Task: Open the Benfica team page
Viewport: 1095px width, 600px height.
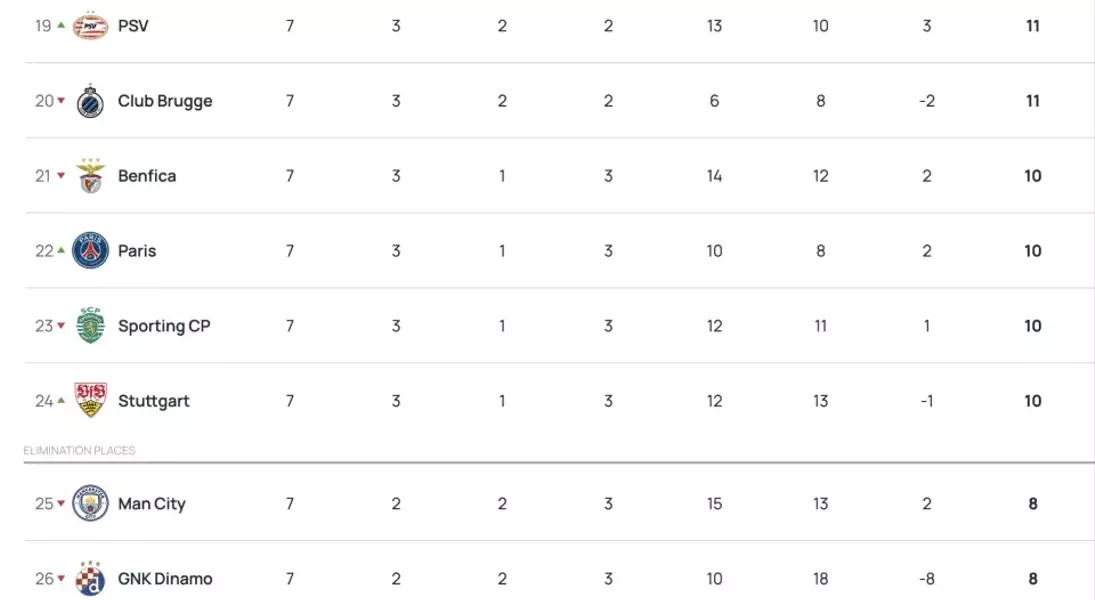Action: 147,176
